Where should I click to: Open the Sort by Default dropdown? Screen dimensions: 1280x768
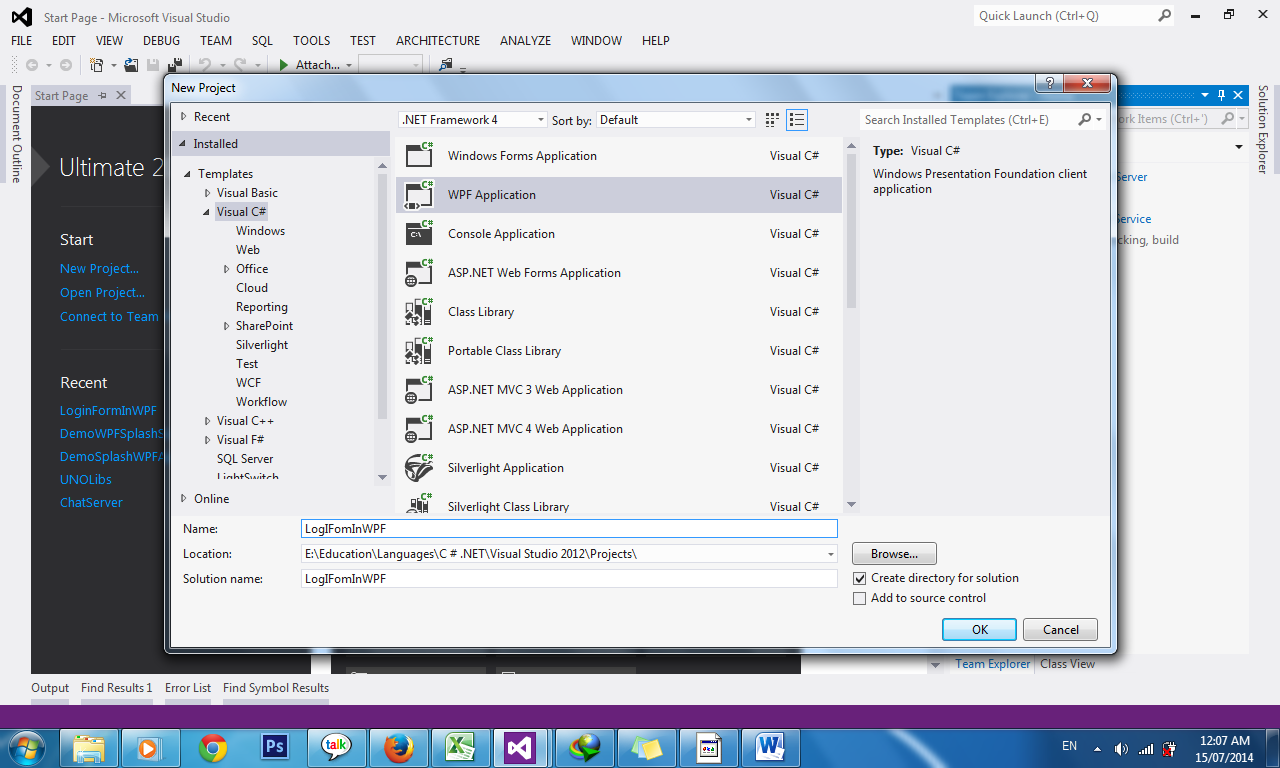pyautogui.click(x=748, y=118)
